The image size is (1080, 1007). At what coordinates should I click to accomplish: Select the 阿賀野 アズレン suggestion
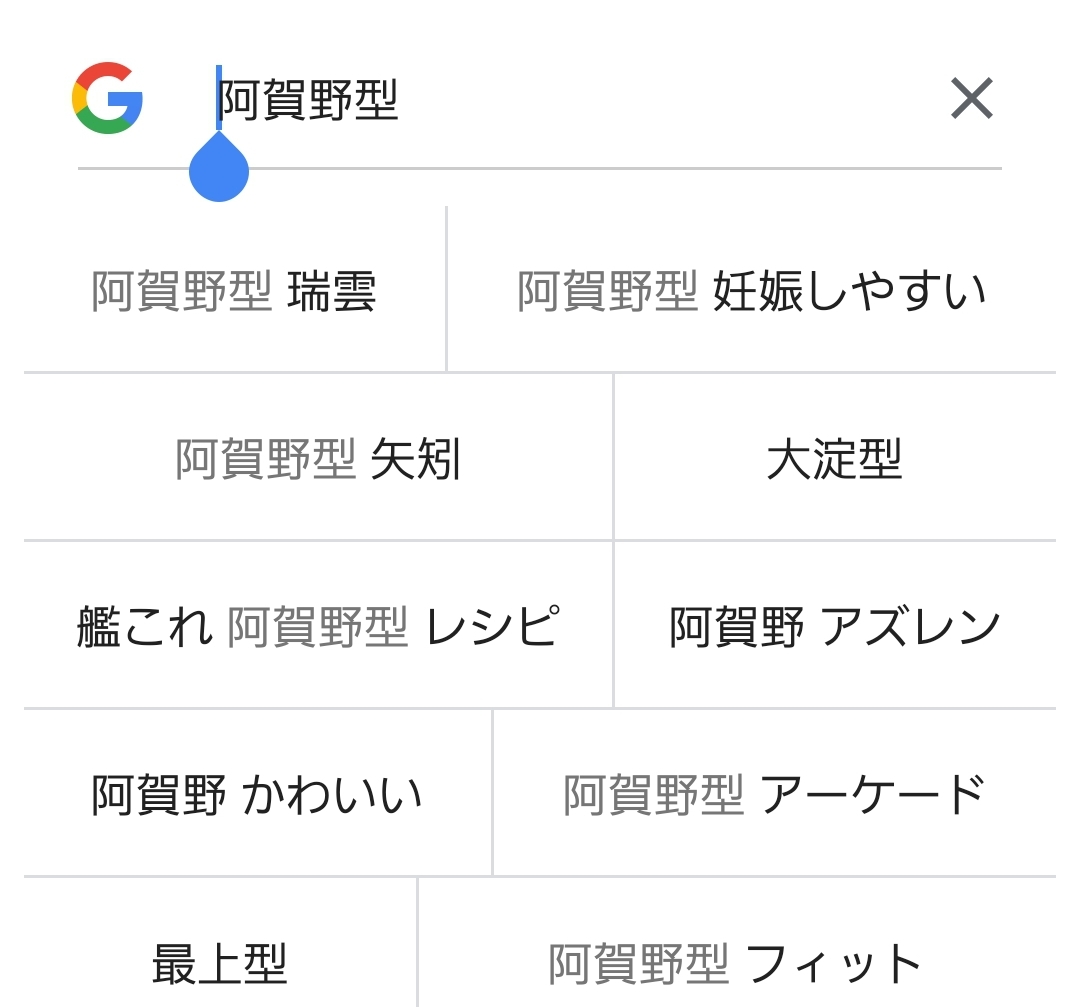click(834, 627)
